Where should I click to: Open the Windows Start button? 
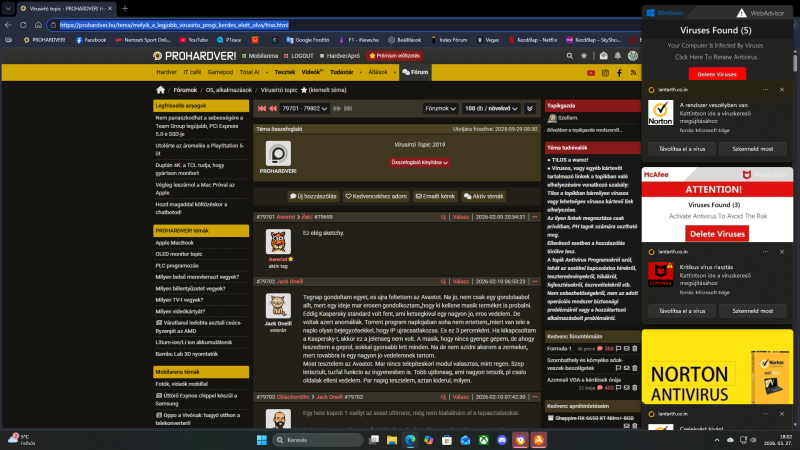262,440
